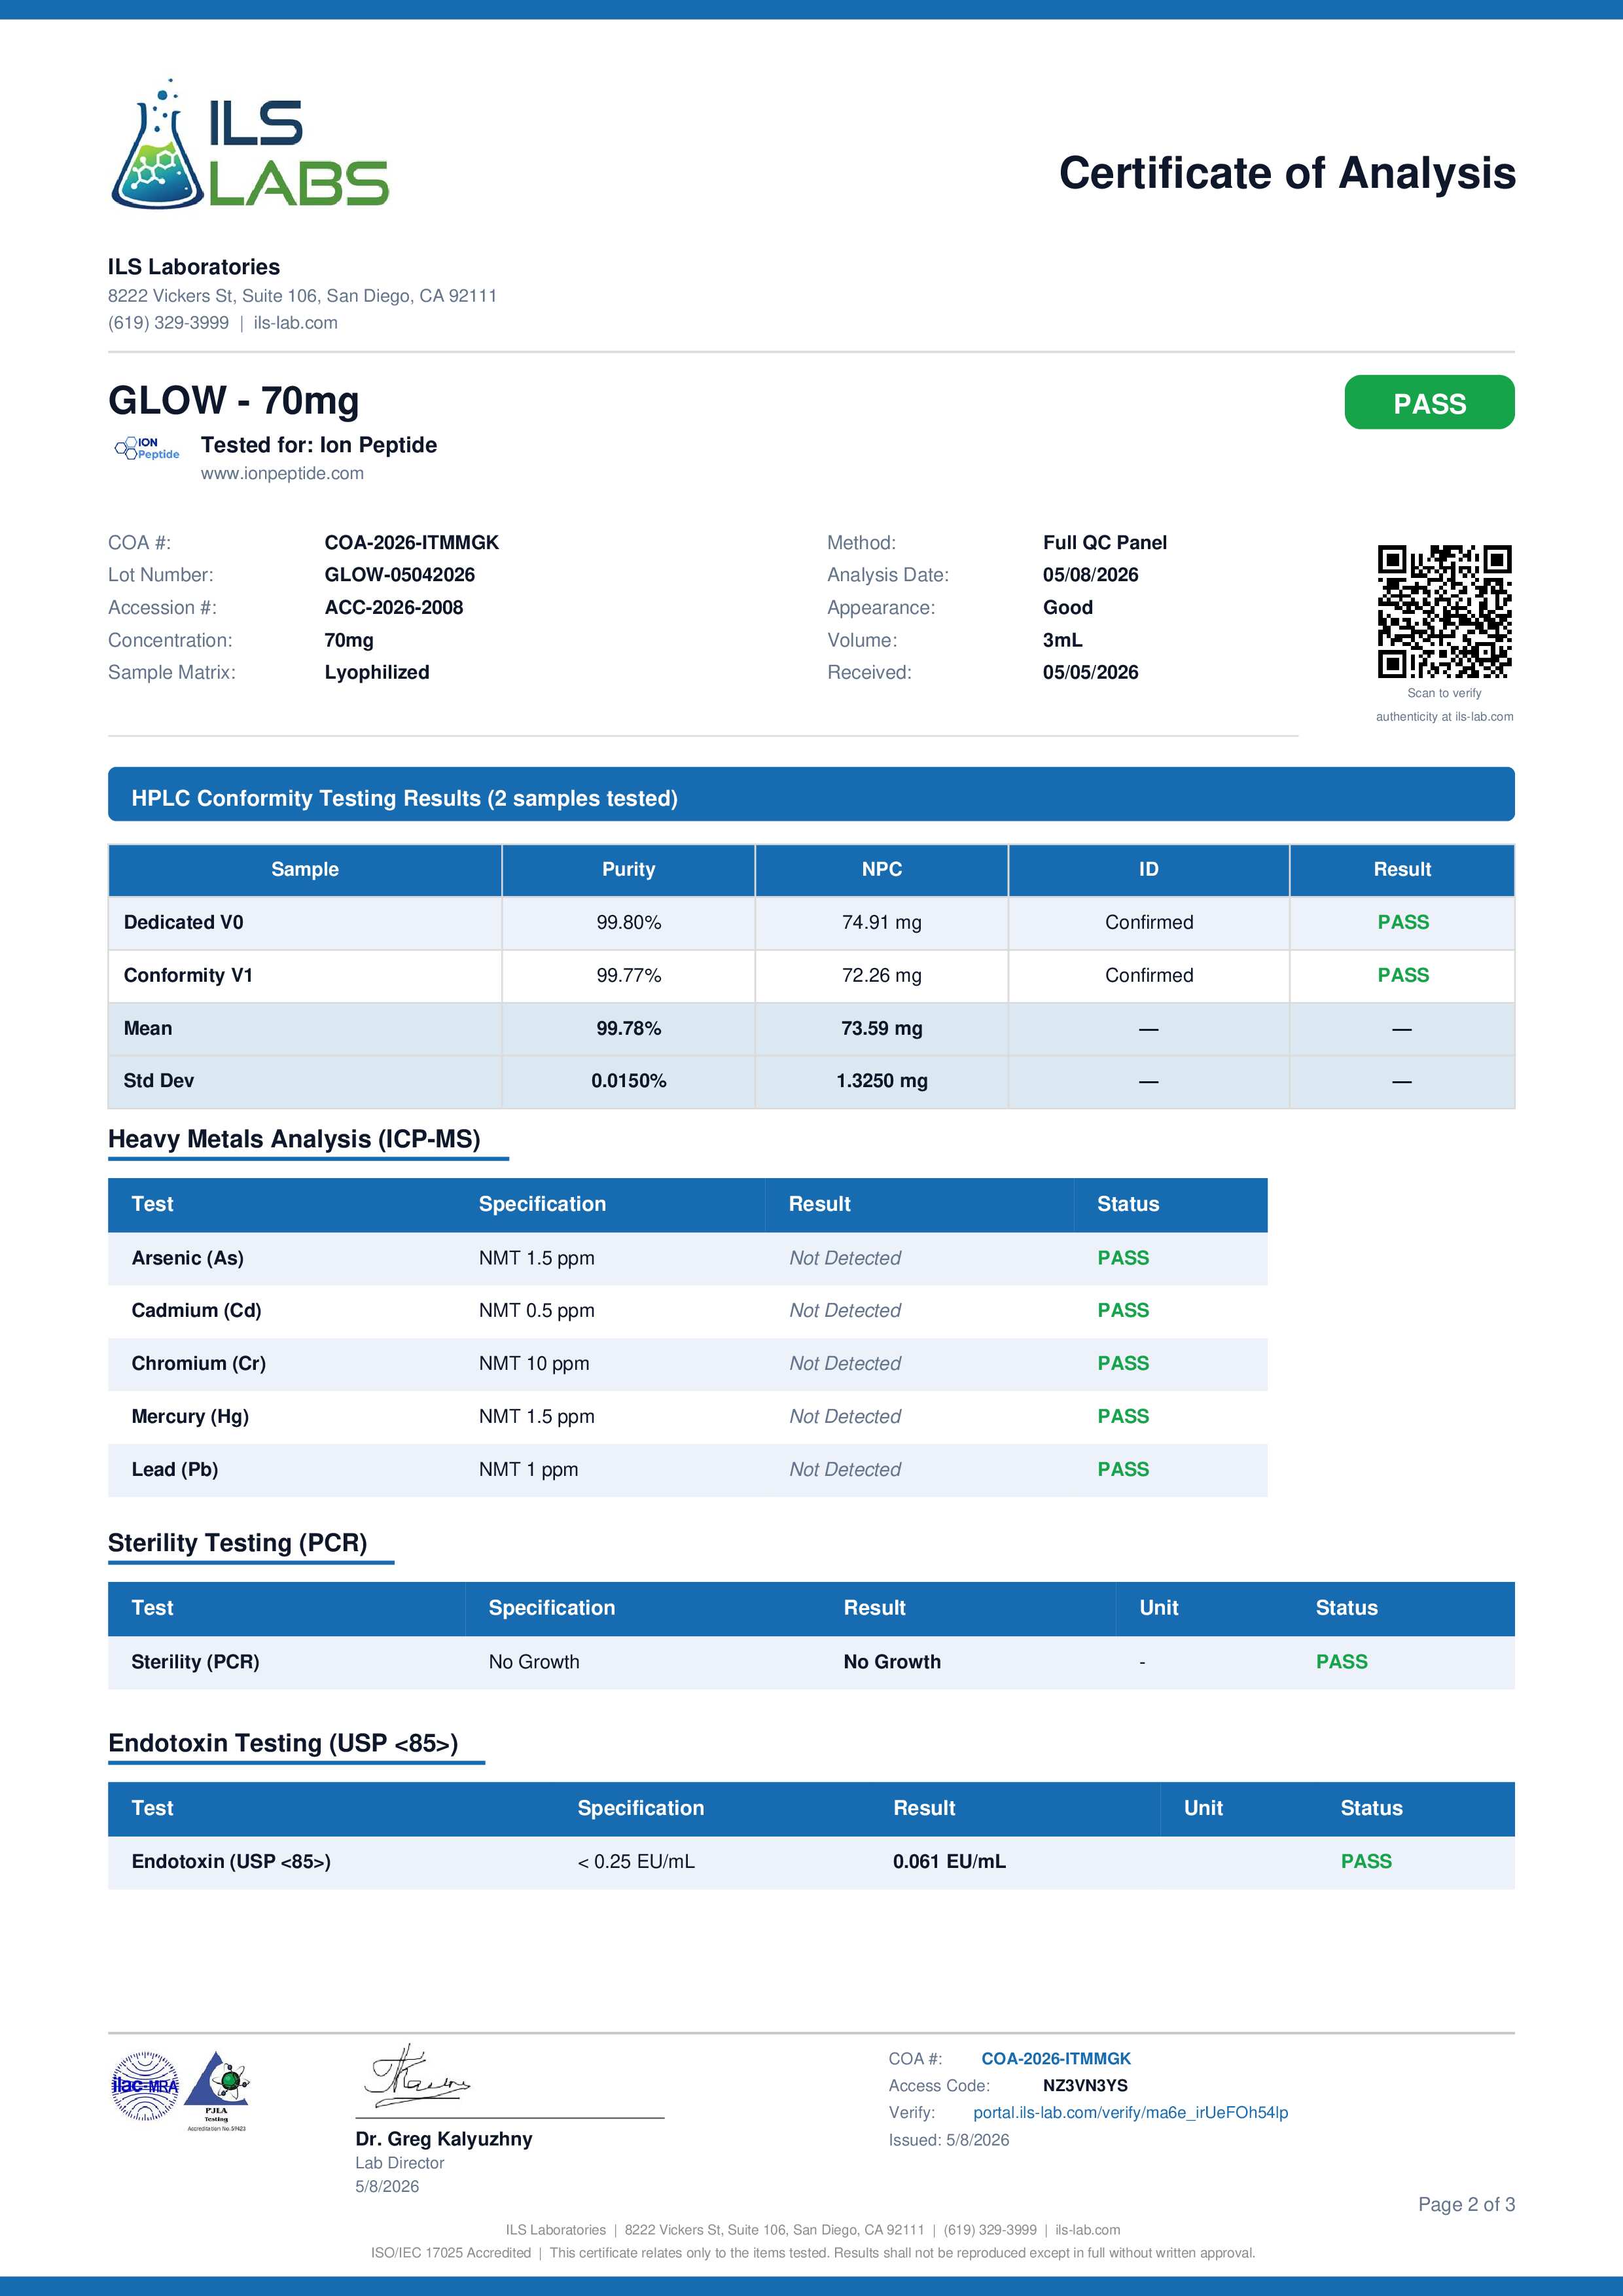Open the portal.ils-lab.com verify link
Screen dimensions: 1623x2296
1130,2113
